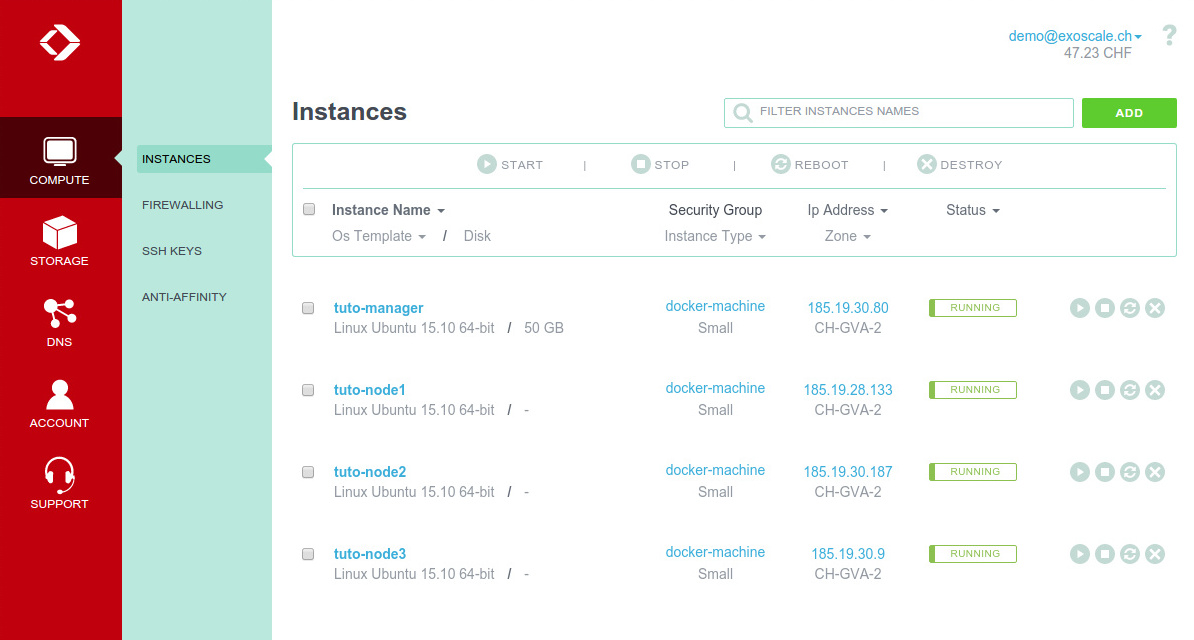Navigate to the DNS section
The width and height of the screenshot is (1194, 640).
60,322
